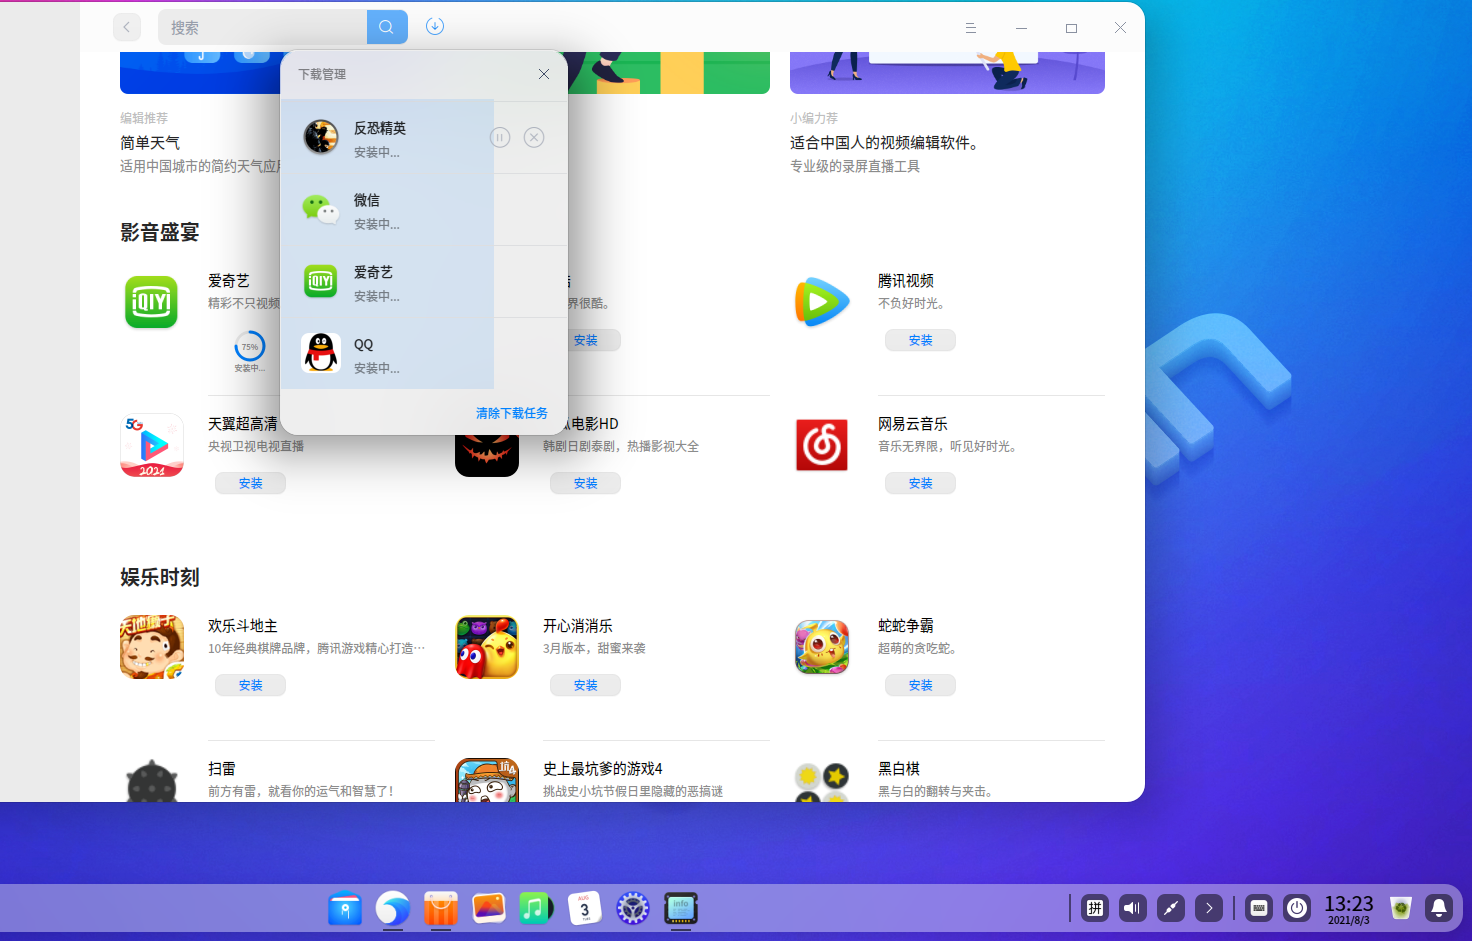This screenshot has width=1472, height=941.
Task: Open the 黑白棋 app icon
Action: tap(822, 782)
